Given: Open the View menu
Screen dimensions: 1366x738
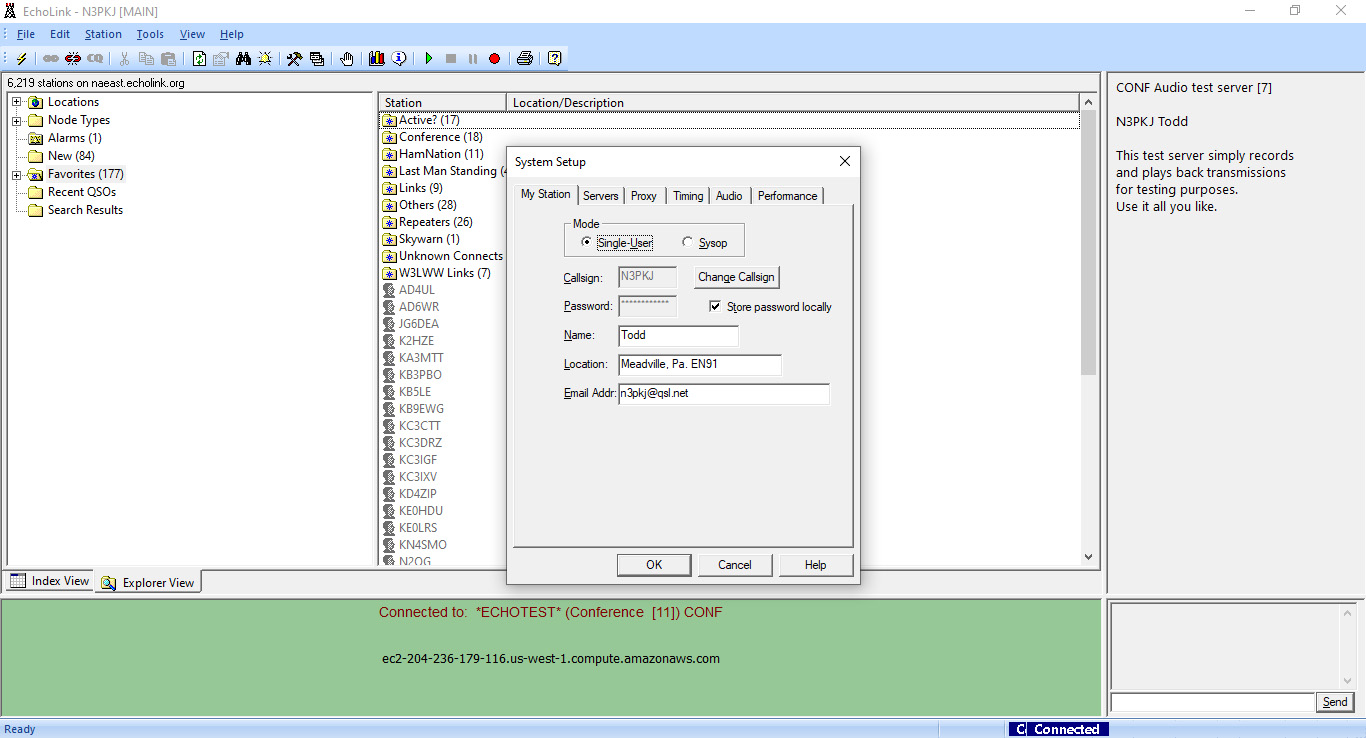Looking at the screenshot, I should (x=192, y=34).
